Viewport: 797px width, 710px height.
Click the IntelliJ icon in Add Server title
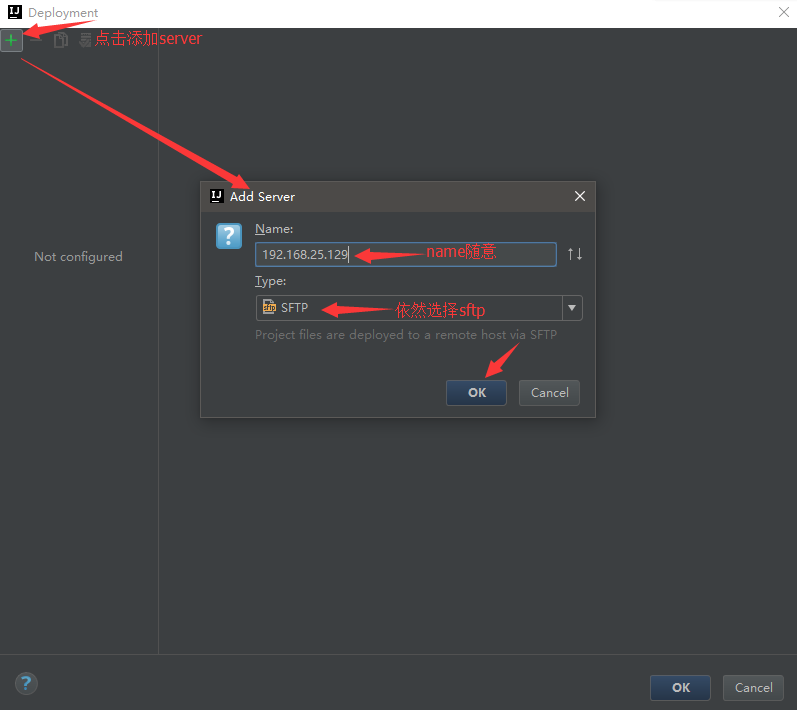pos(217,196)
